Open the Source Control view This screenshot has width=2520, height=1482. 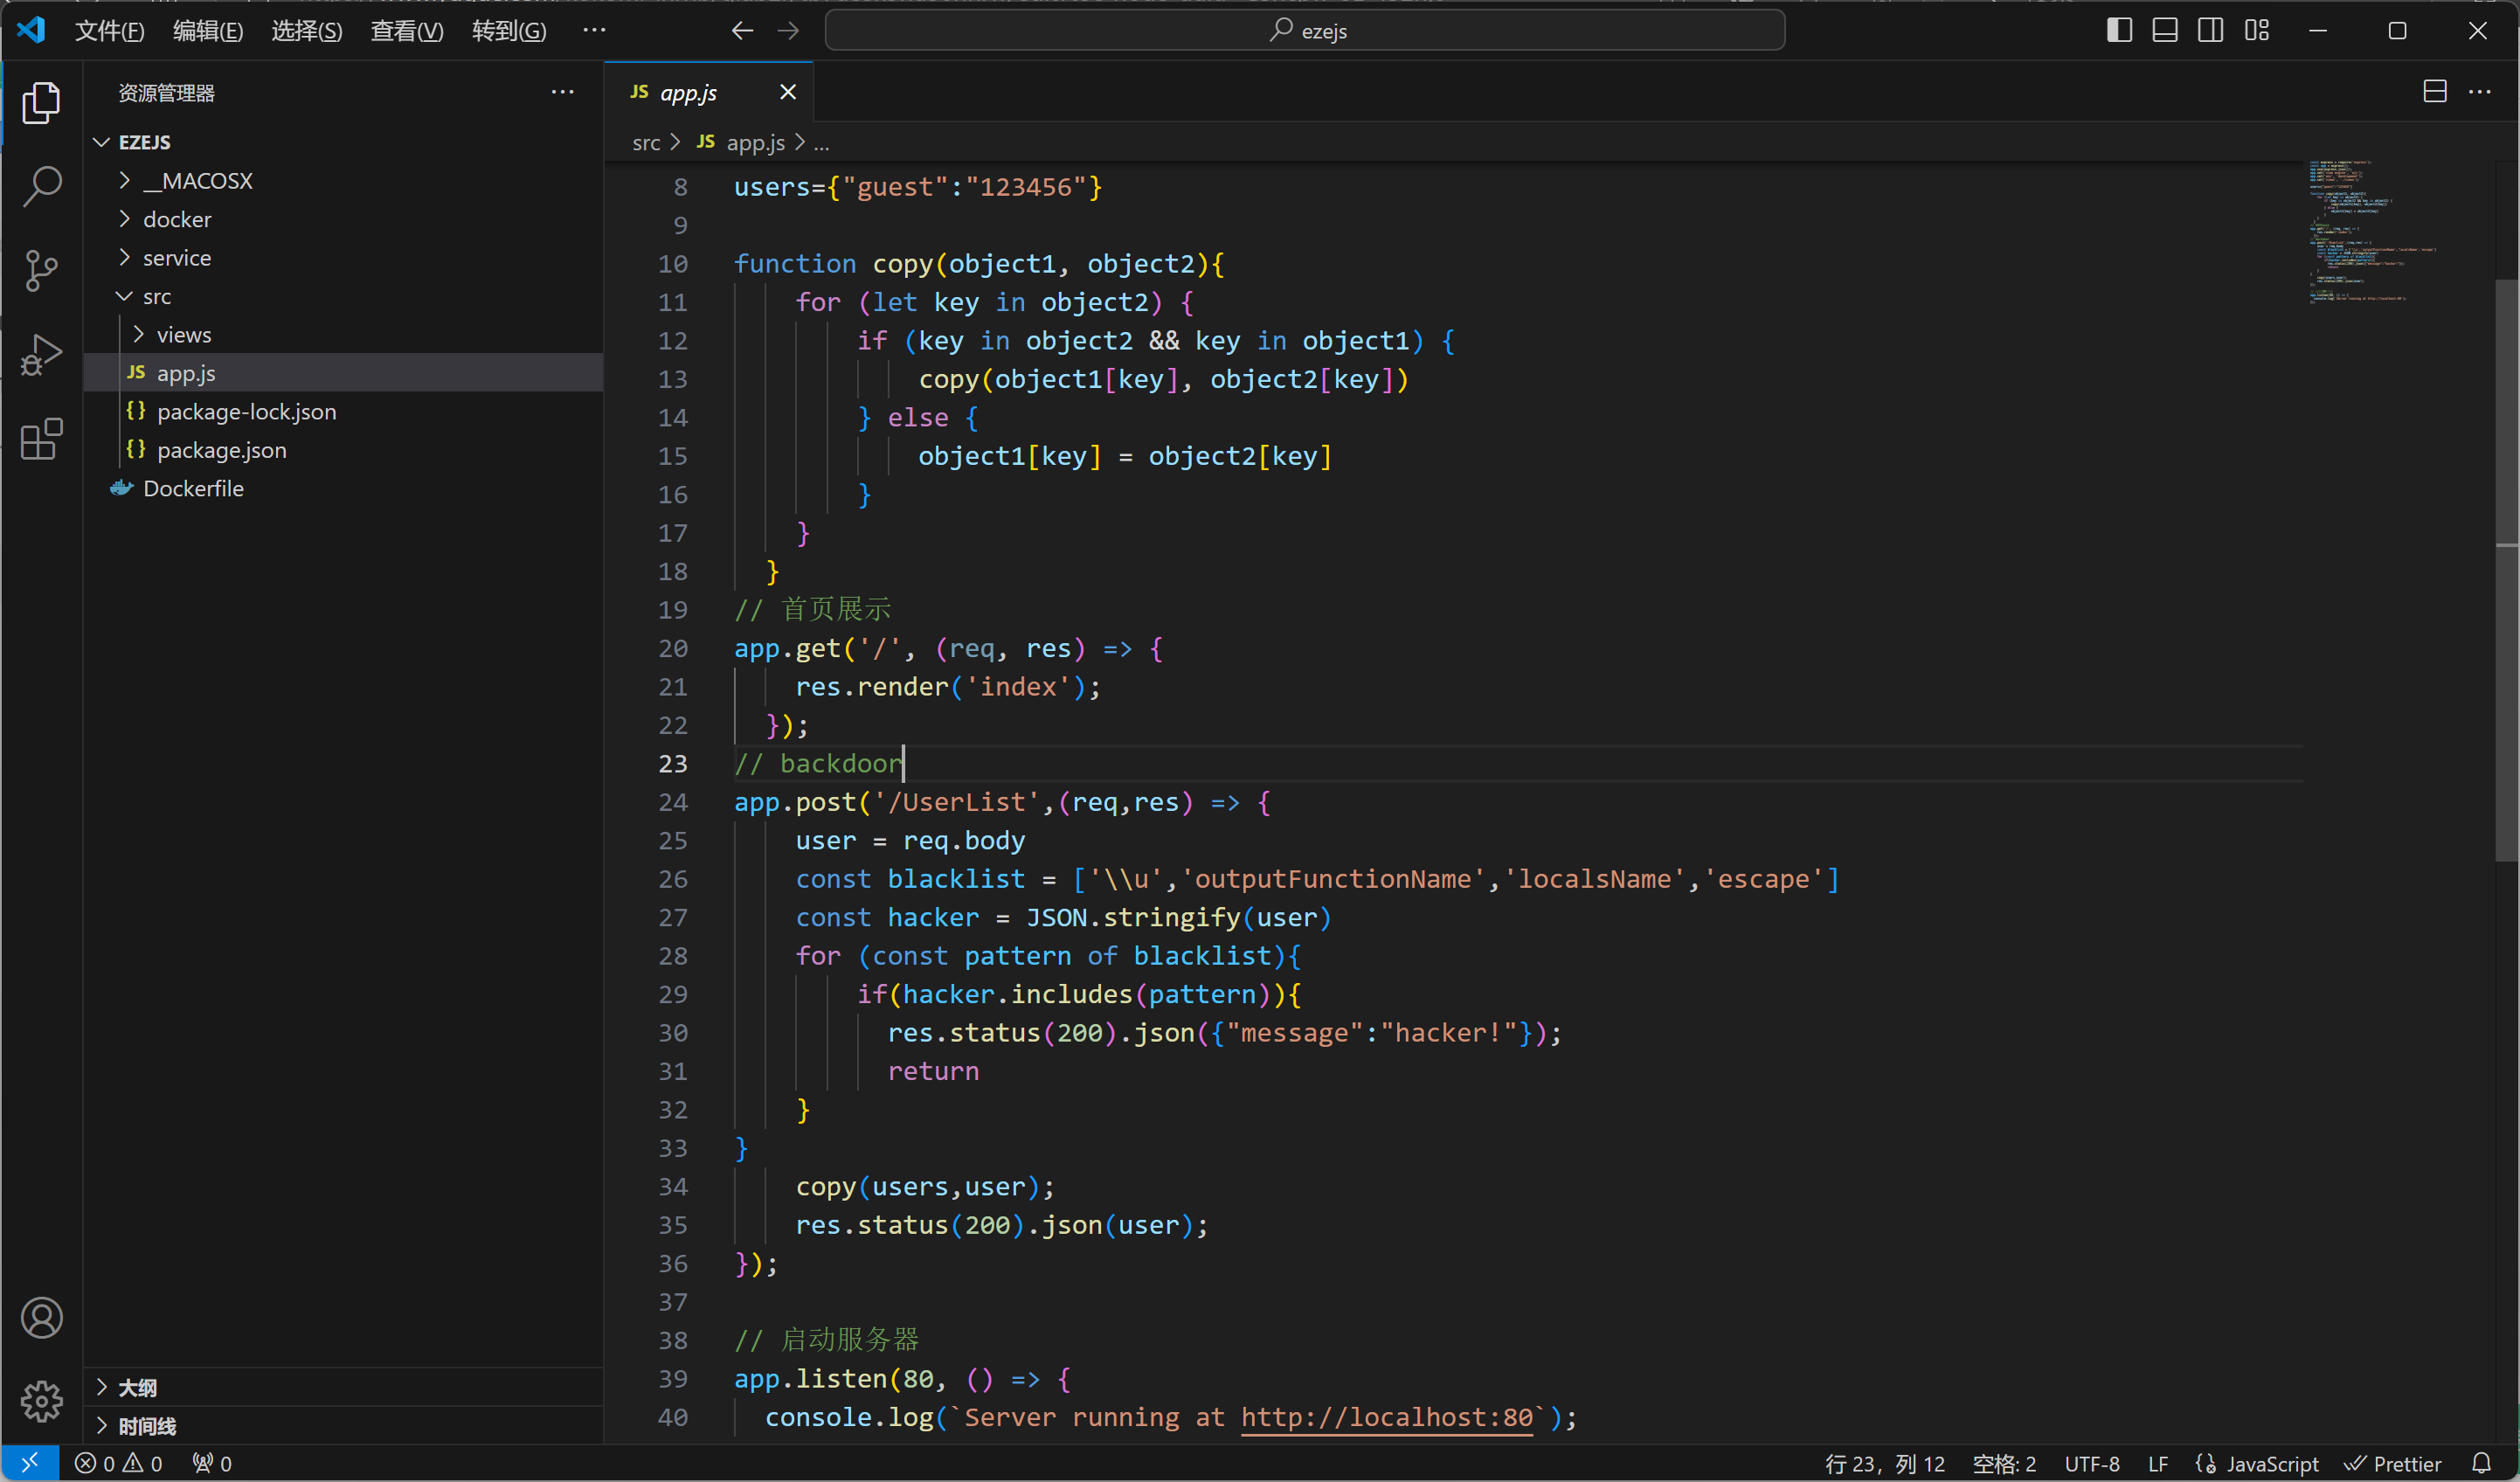(x=41, y=270)
